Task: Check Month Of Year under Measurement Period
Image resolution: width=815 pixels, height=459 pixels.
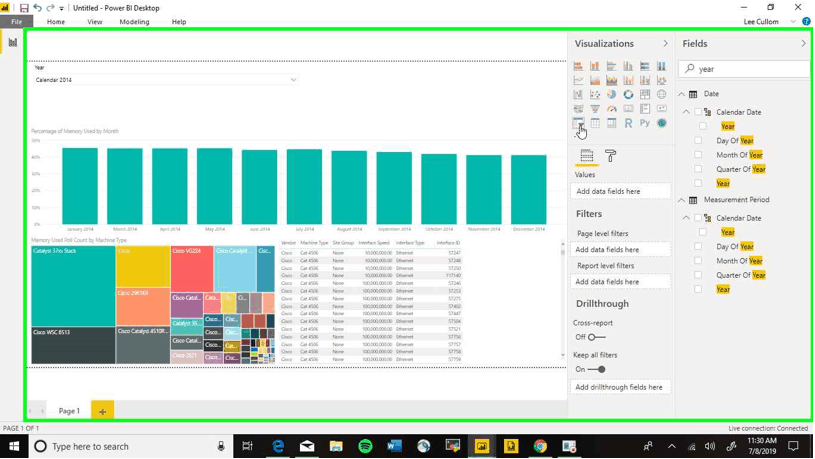Action: 698,260
